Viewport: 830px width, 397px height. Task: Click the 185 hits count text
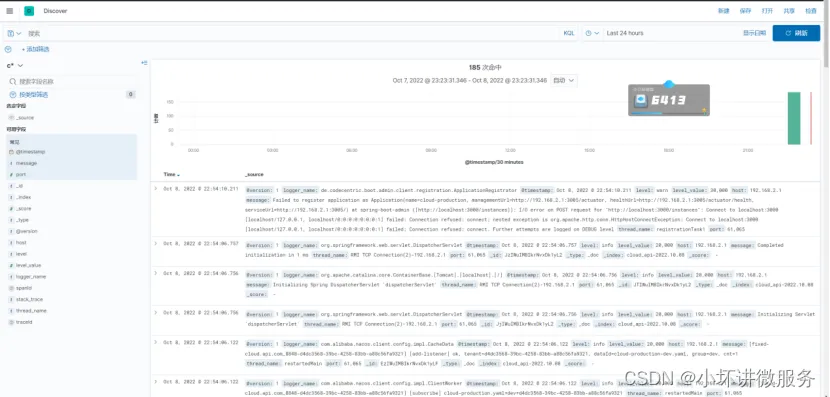click(x=485, y=68)
